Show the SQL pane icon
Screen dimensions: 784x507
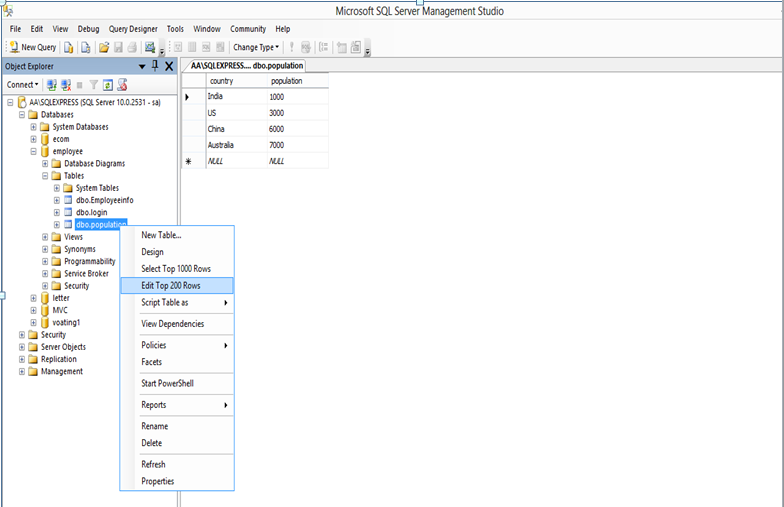(x=206, y=48)
